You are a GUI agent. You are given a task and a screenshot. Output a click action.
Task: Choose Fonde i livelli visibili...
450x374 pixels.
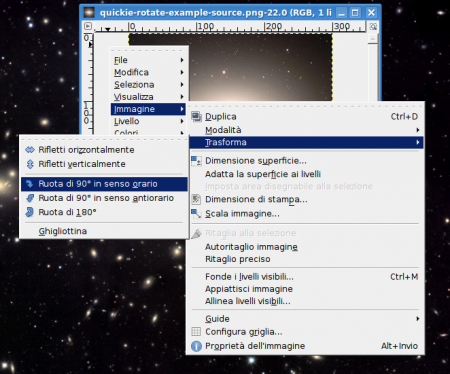pyautogui.click(x=305, y=277)
